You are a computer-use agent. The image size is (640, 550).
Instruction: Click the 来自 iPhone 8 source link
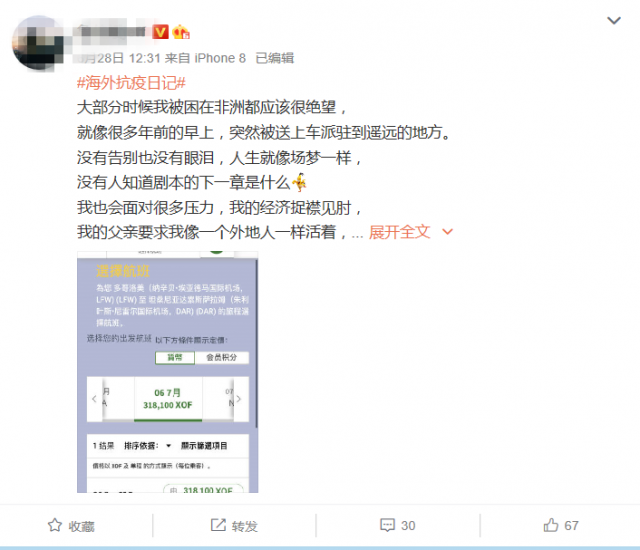[x=206, y=58]
